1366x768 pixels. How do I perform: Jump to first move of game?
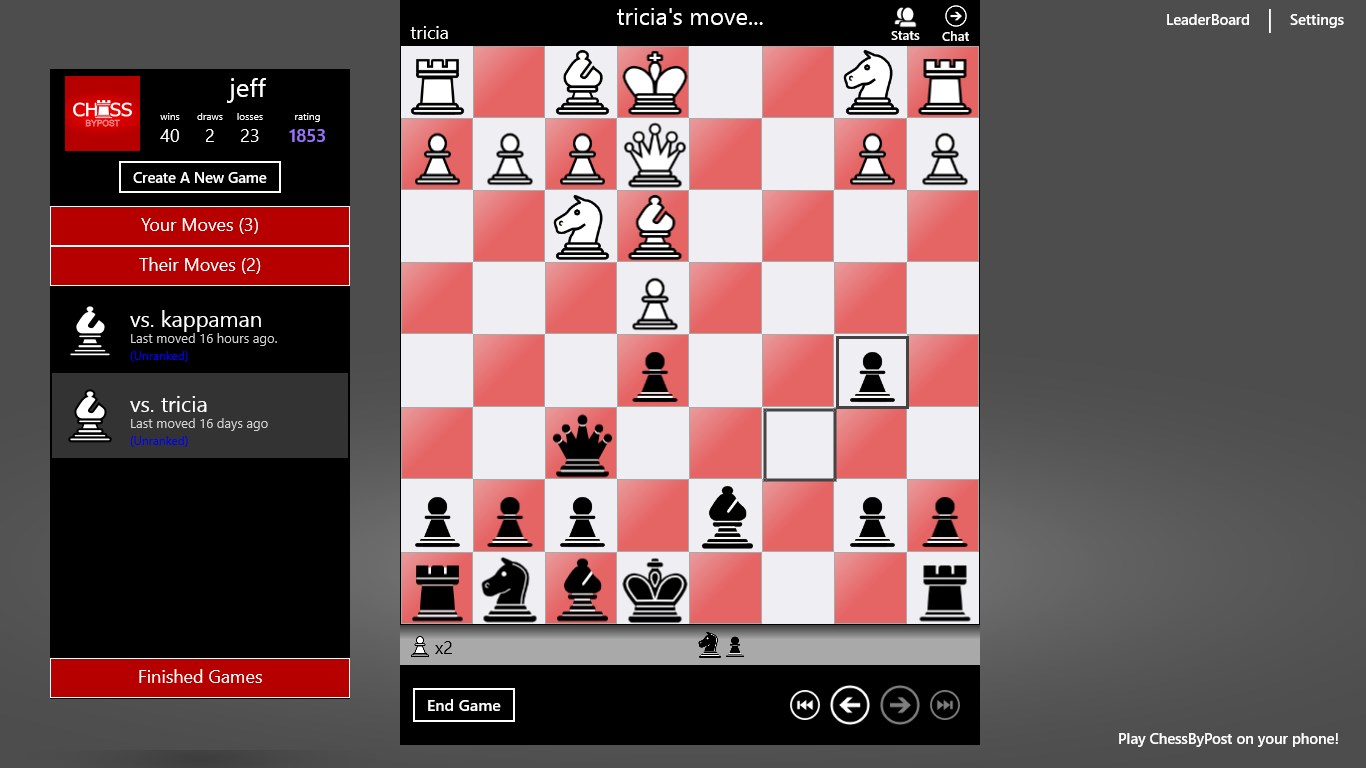tap(804, 705)
